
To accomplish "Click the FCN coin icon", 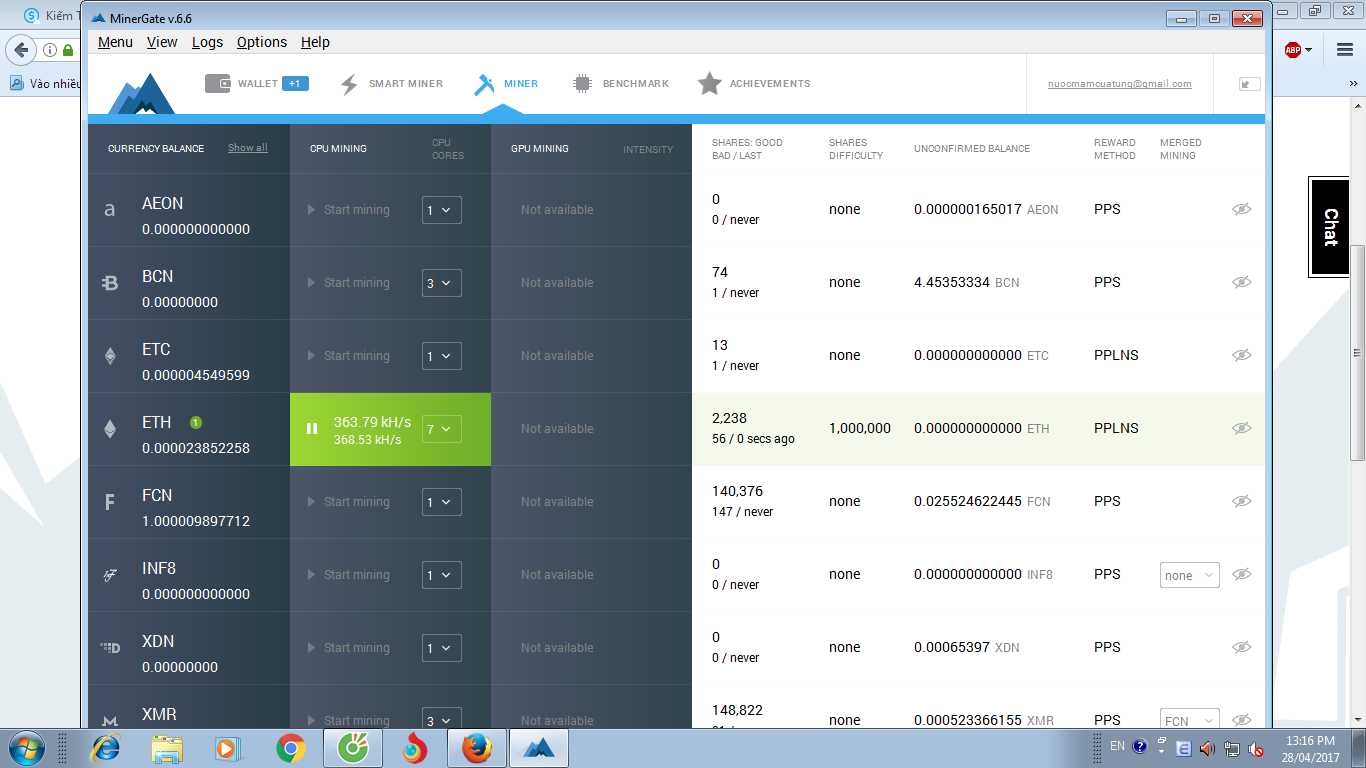I will (110, 502).
